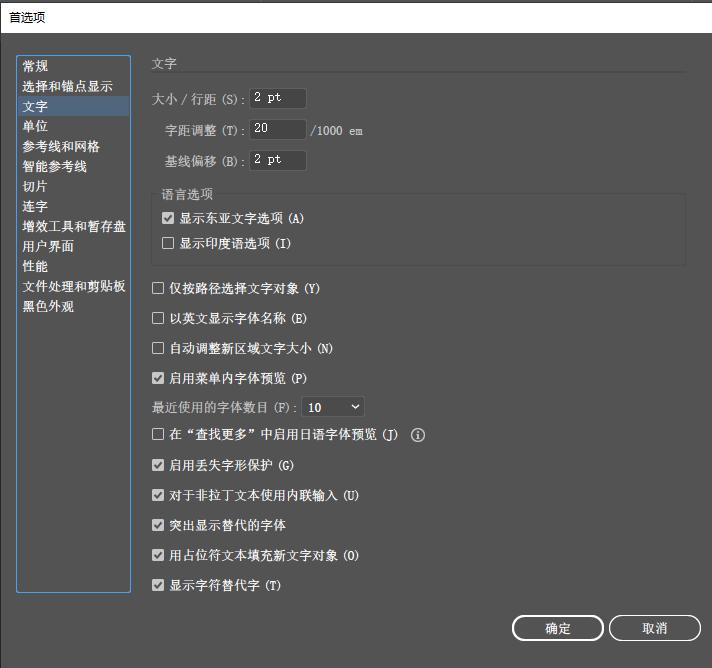This screenshot has height=668, width=712.
Task: Enable 显示印度语选项 checkbox
Action: pyautogui.click(x=168, y=243)
